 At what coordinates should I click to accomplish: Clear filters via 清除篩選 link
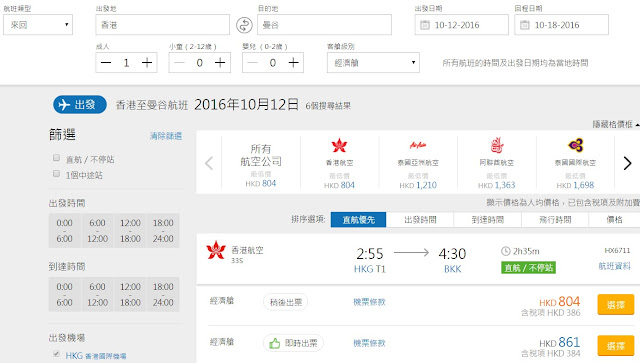click(x=166, y=136)
